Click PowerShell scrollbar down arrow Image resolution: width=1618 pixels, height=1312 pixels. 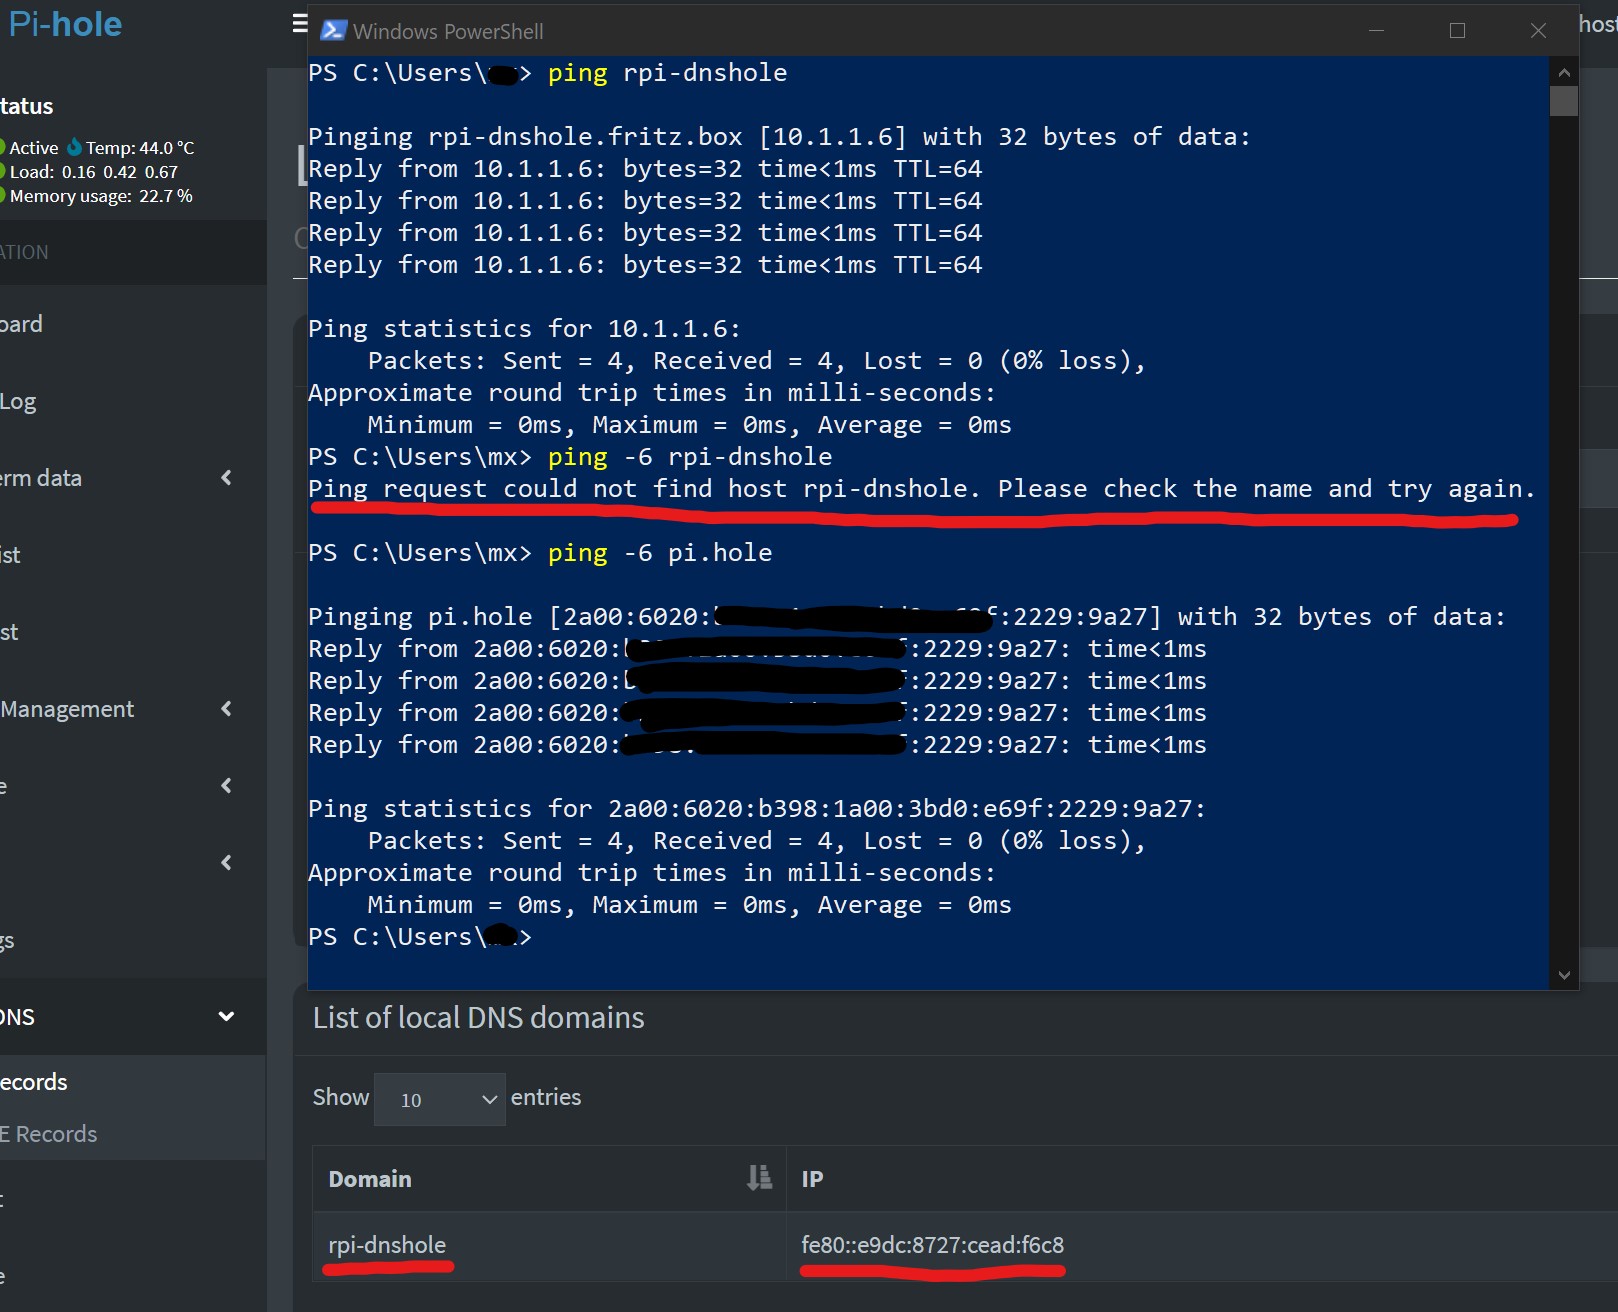coord(1564,975)
